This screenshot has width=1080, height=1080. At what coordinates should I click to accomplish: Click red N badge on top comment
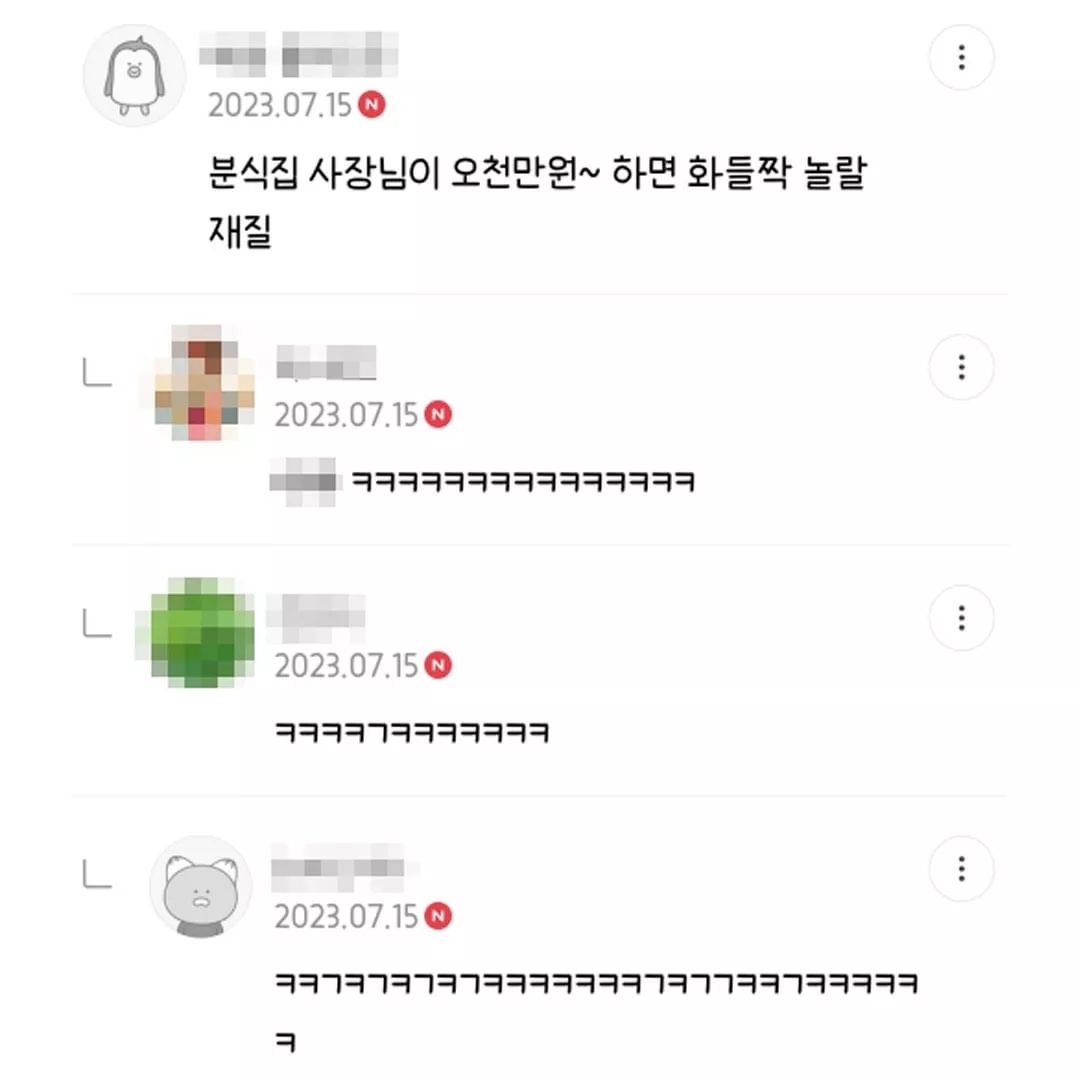coord(372,105)
